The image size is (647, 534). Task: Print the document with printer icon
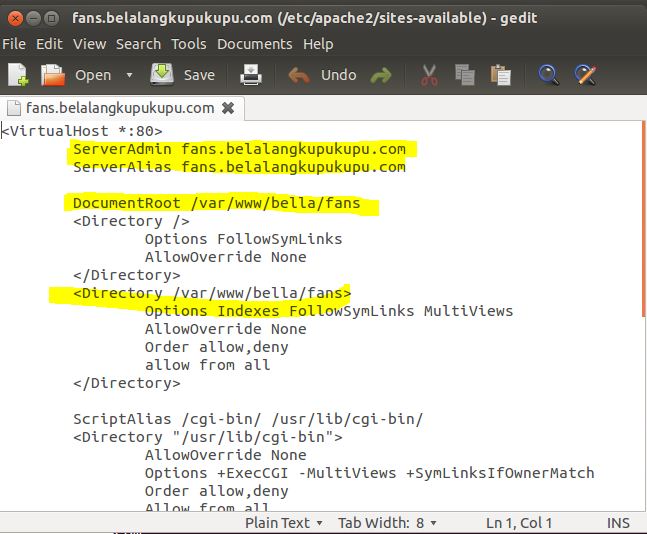251,75
